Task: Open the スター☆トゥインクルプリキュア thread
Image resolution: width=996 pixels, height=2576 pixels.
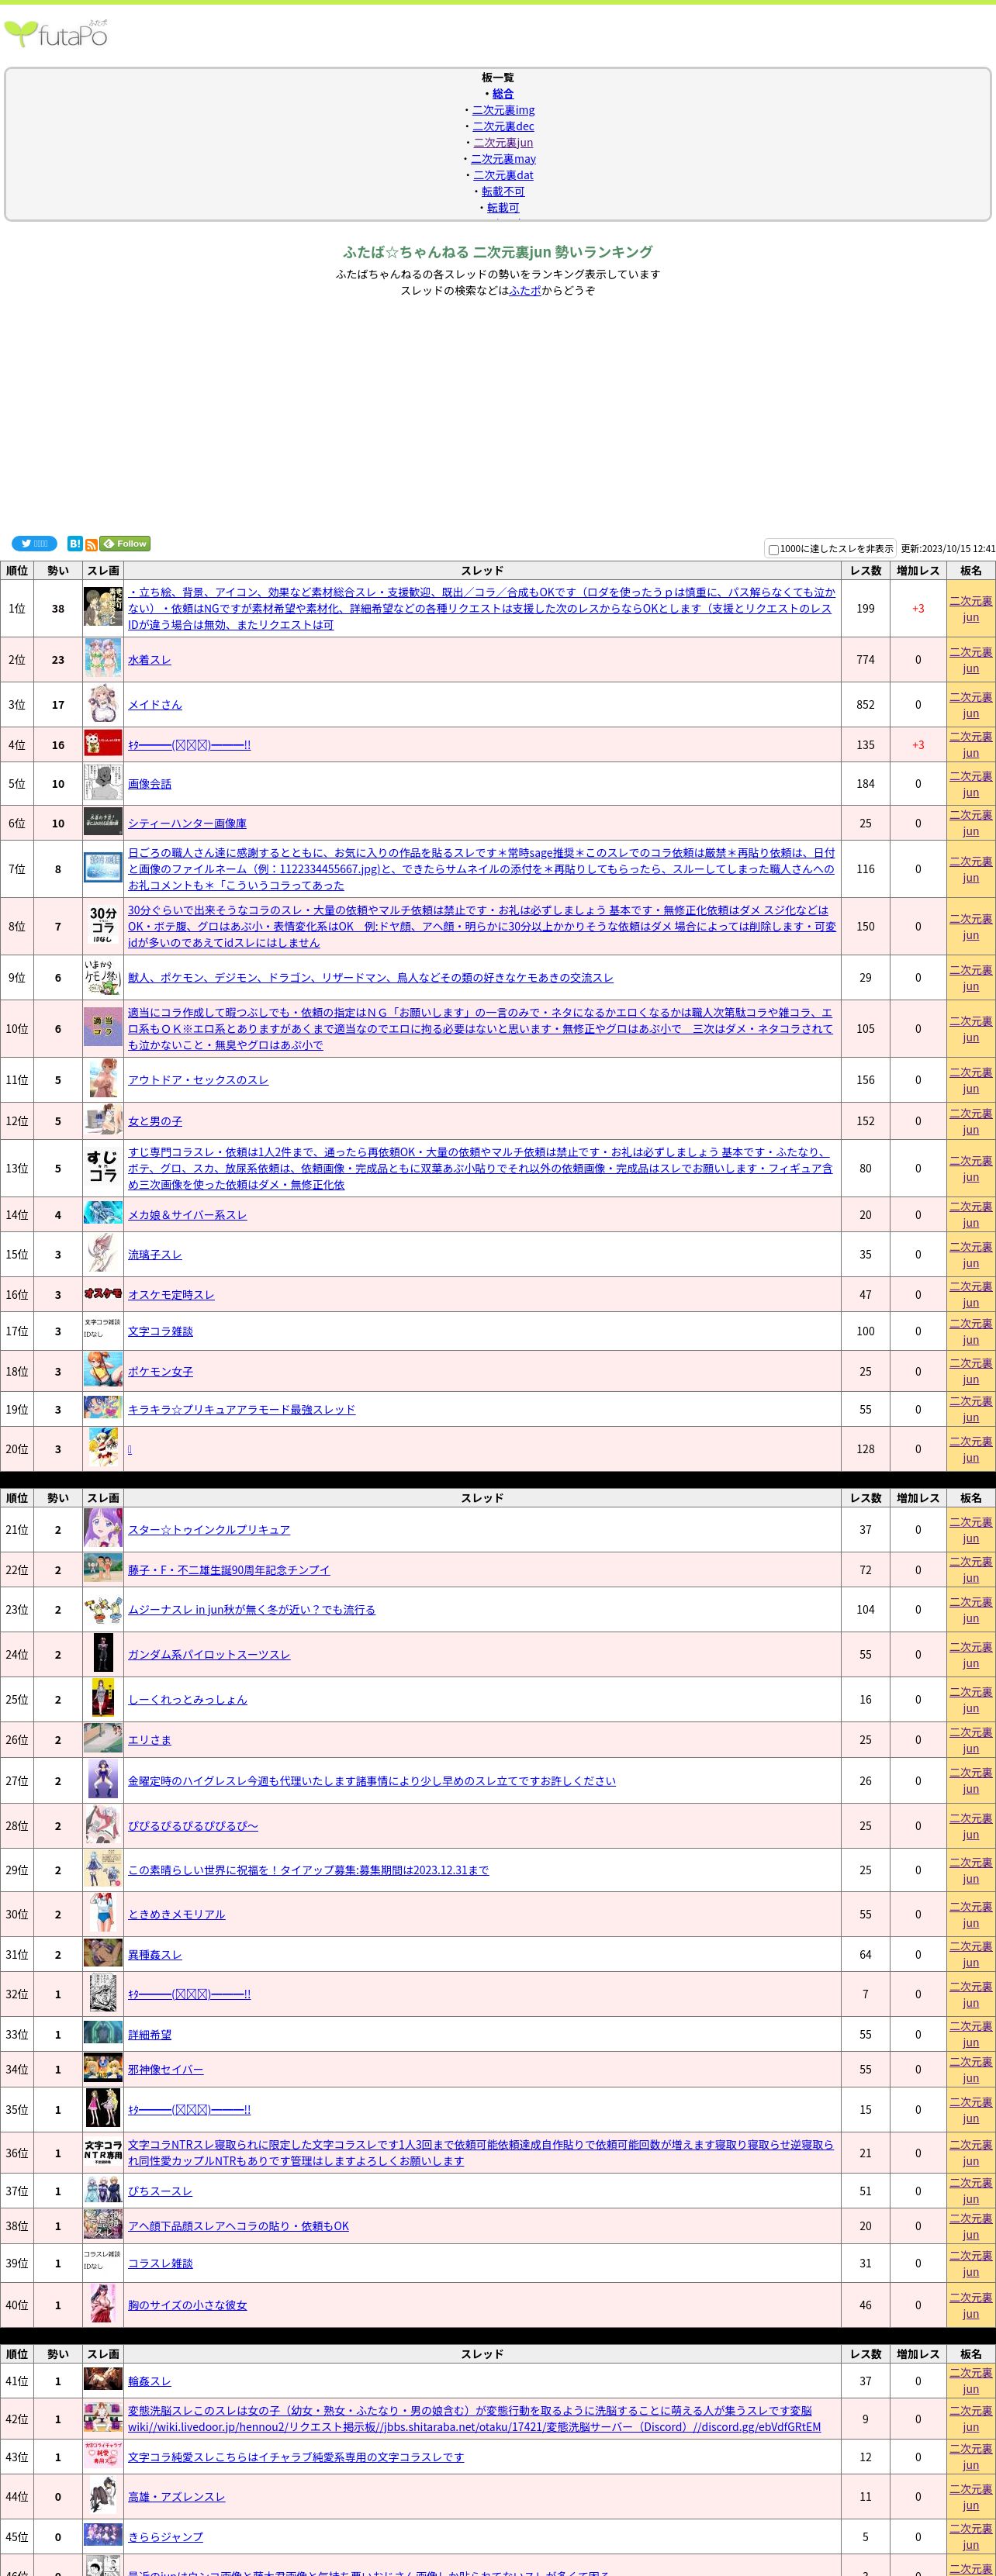Action: (209, 1530)
